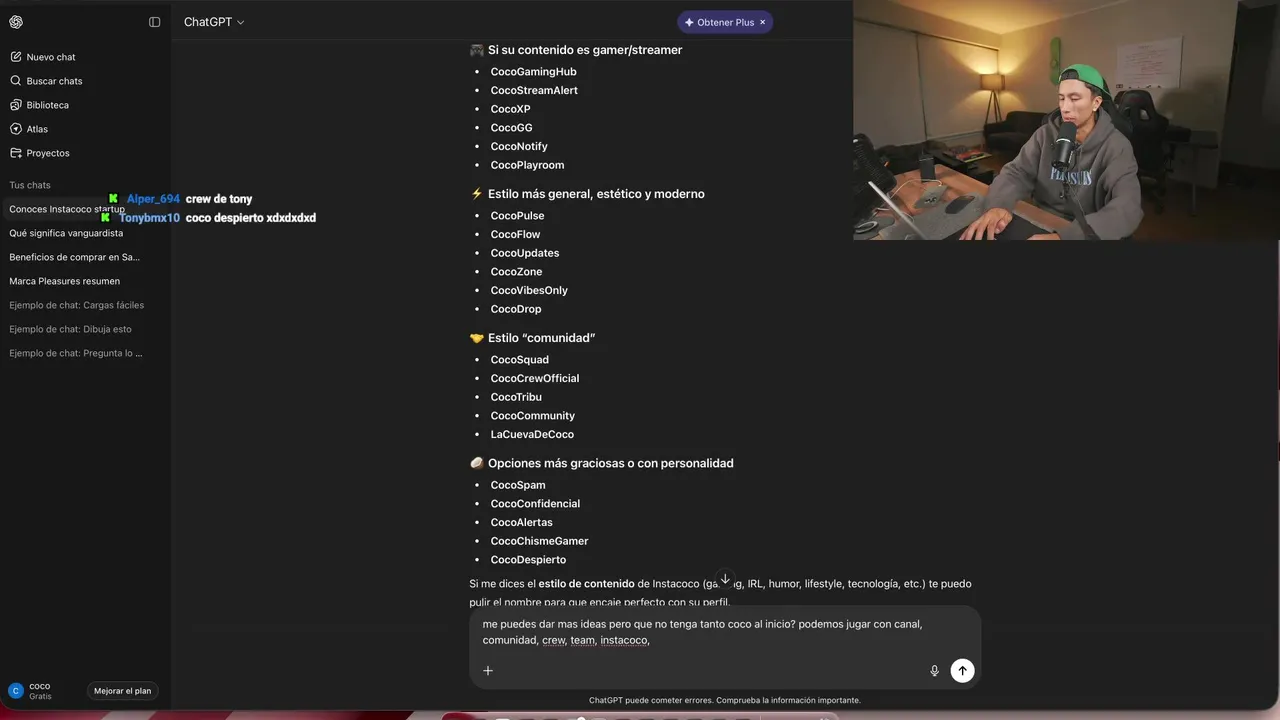
Task: Dismiss the Obtener Plus banner
Action: pos(763,22)
